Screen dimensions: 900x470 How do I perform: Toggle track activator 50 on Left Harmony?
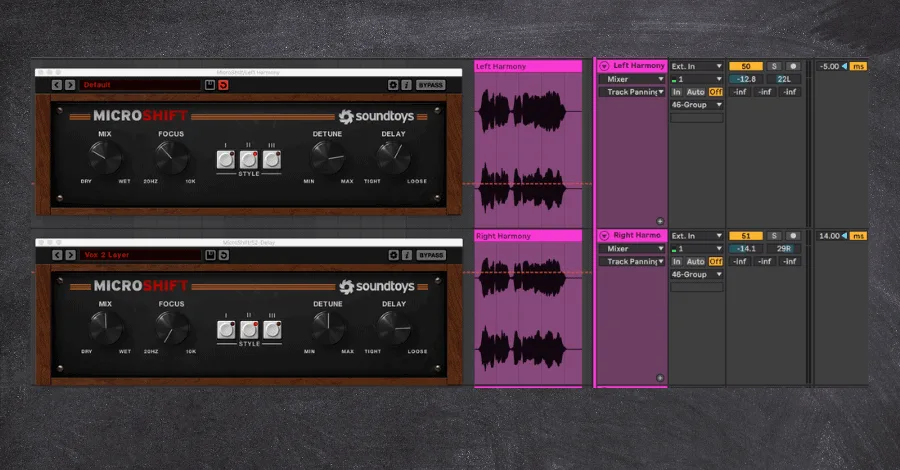(746, 67)
